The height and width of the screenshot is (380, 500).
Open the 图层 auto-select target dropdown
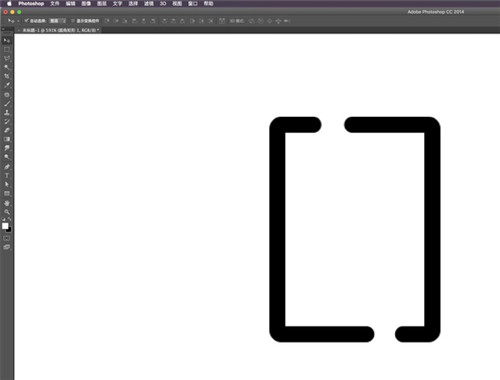[57, 21]
